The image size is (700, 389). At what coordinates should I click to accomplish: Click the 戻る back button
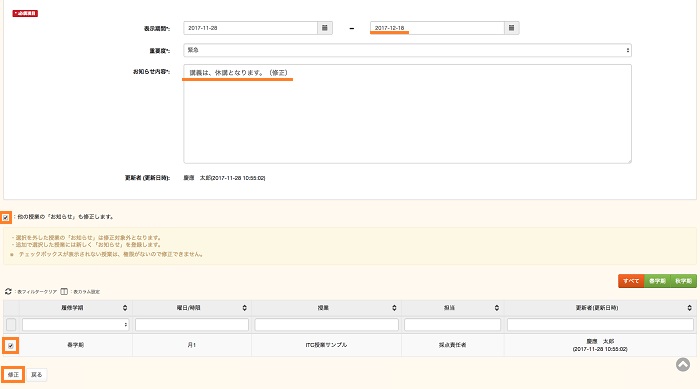coord(37,375)
